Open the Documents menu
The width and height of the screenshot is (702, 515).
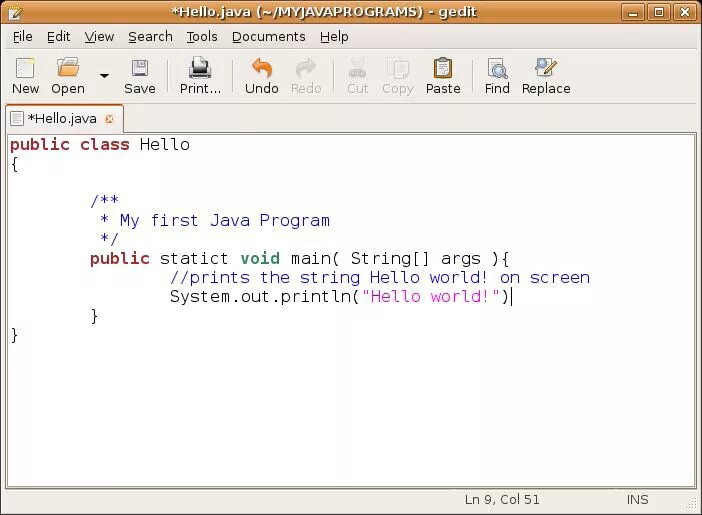[269, 37]
